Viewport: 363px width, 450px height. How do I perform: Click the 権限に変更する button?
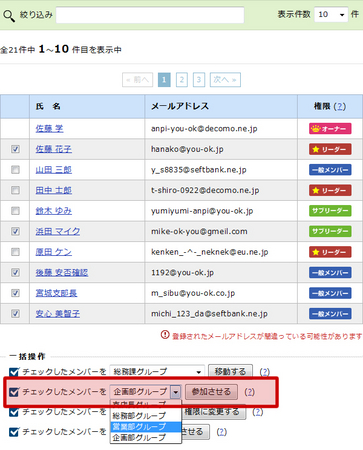point(214,412)
